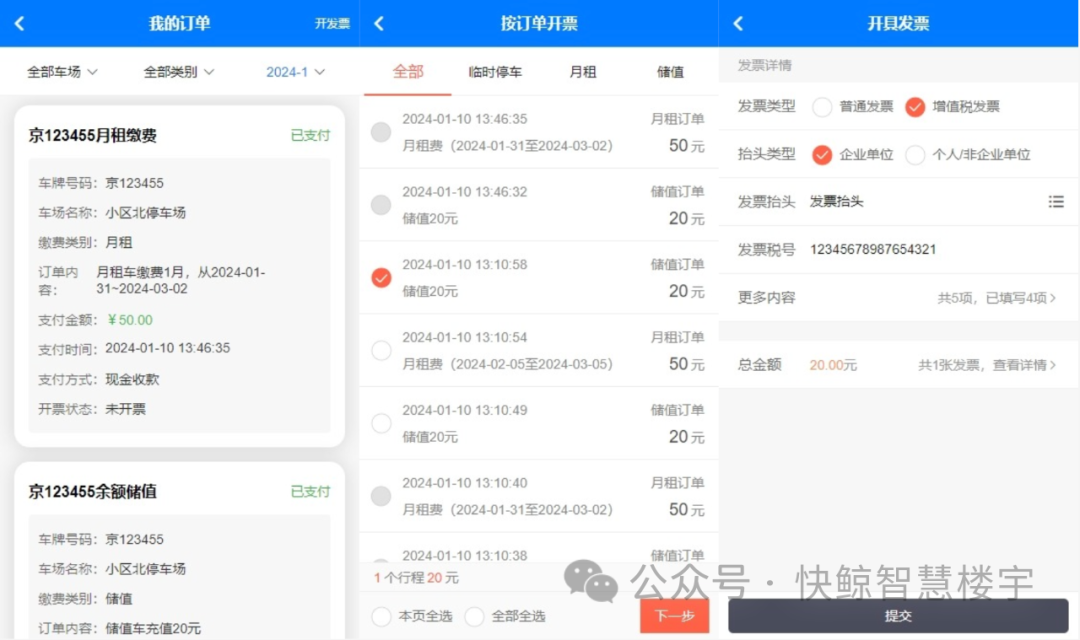The width and height of the screenshot is (1080, 640).
Task: Click payment time 2024-01-10 13:46:35 in card
Action: (167, 348)
